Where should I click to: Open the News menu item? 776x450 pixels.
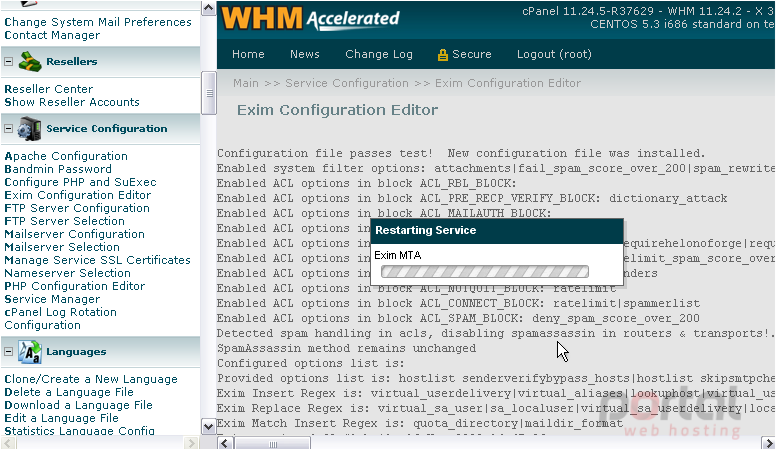click(304, 54)
